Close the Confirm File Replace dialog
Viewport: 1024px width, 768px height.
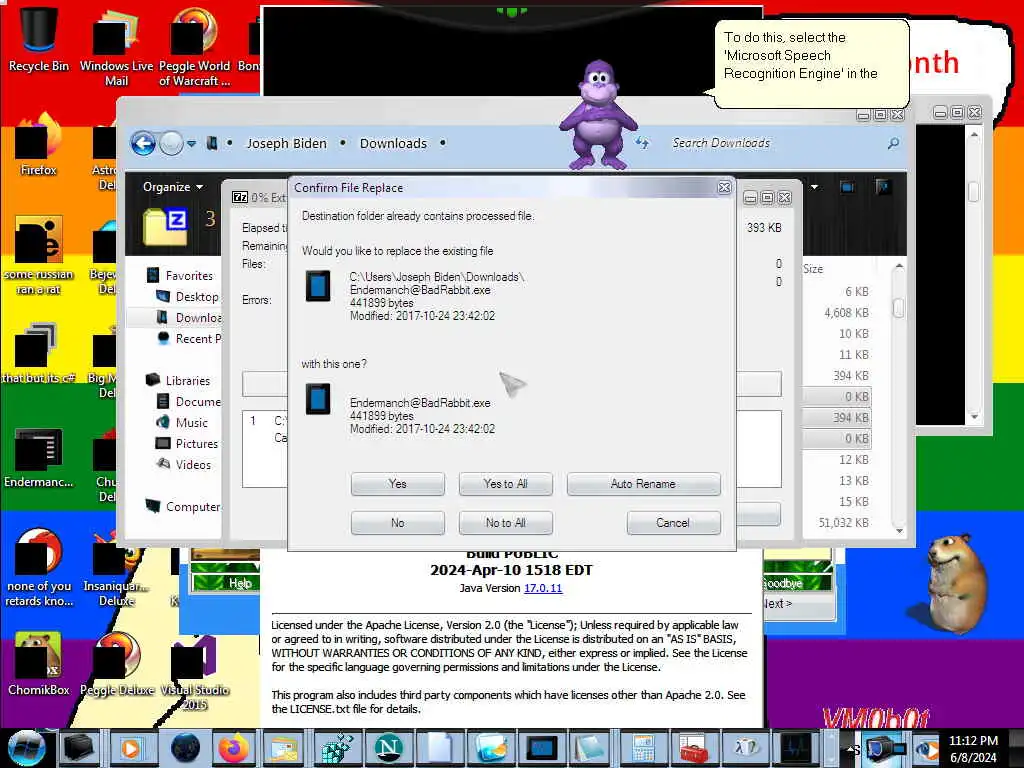pos(724,187)
